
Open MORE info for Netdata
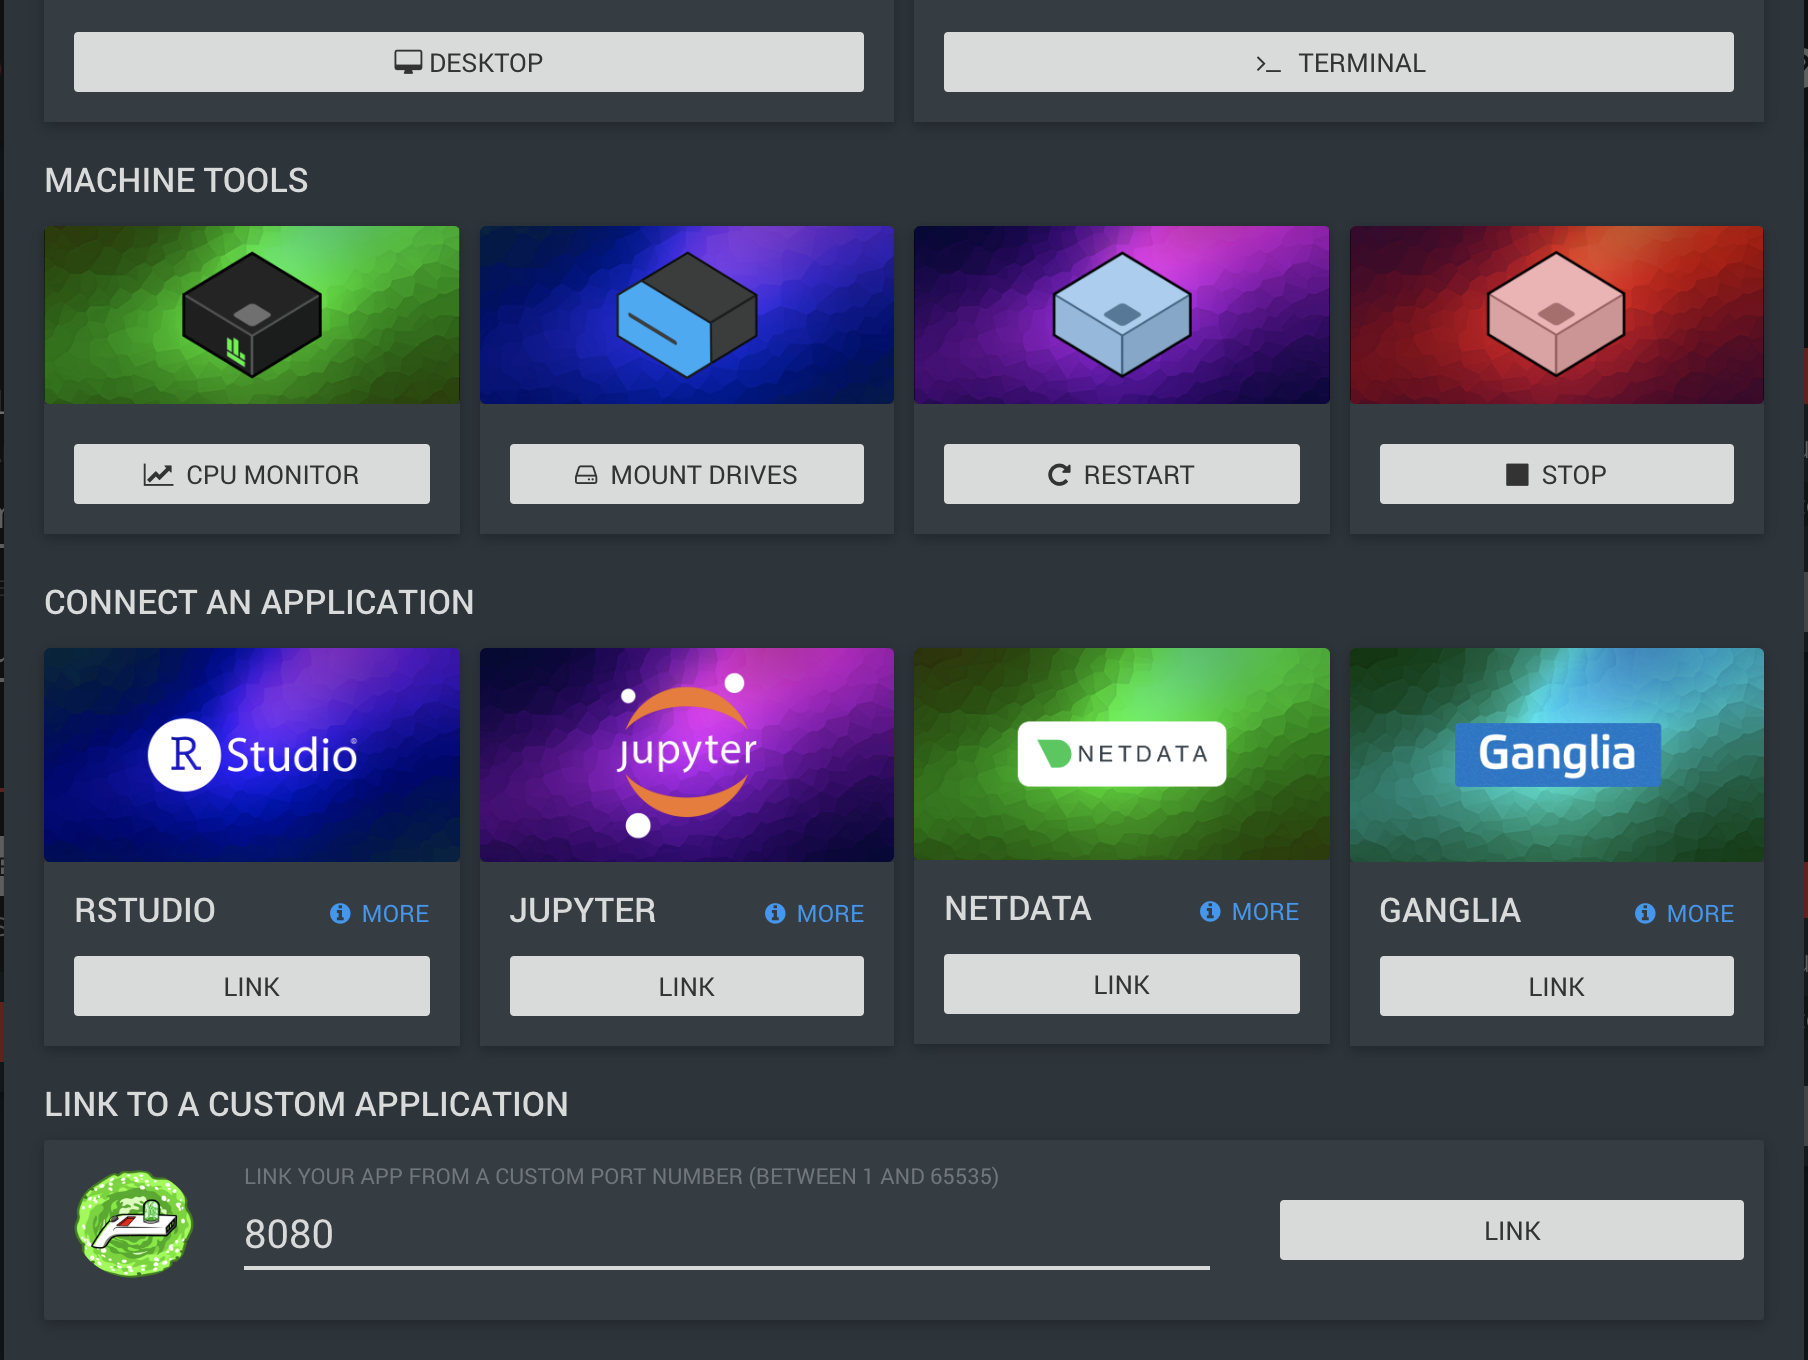pos(1250,911)
